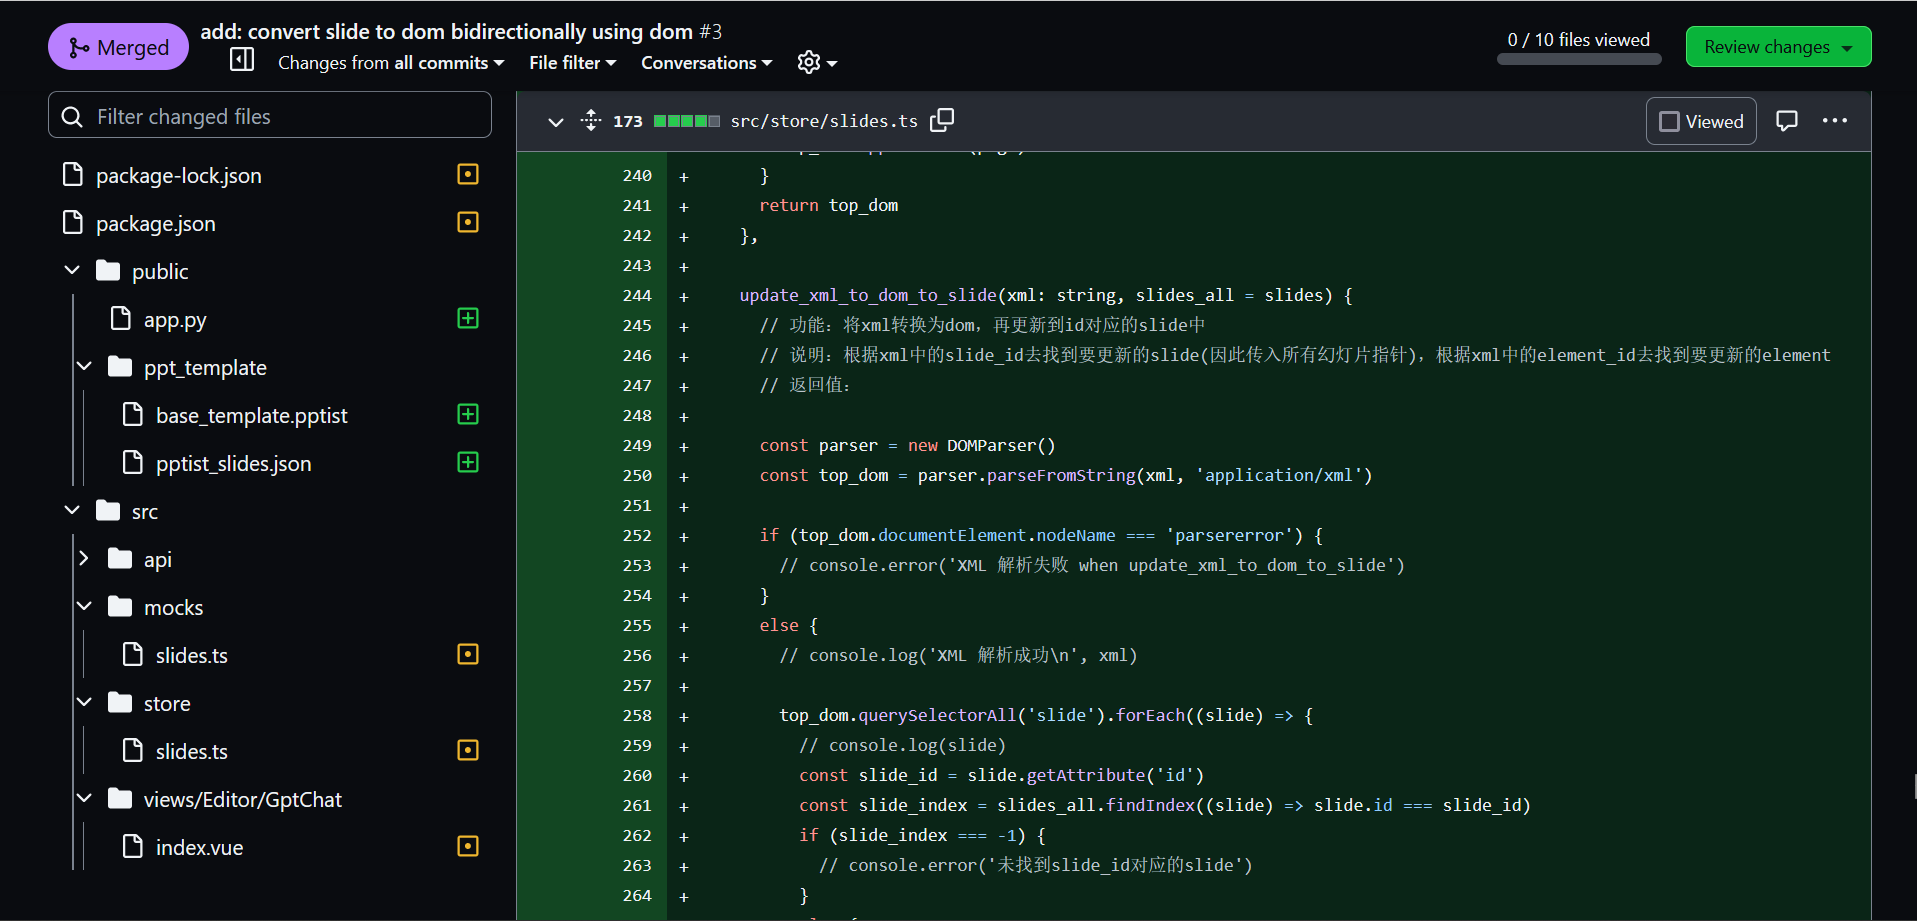This screenshot has height=921, width=1917.
Task: Click the Filter changed files search box
Action: pos(270,115)
